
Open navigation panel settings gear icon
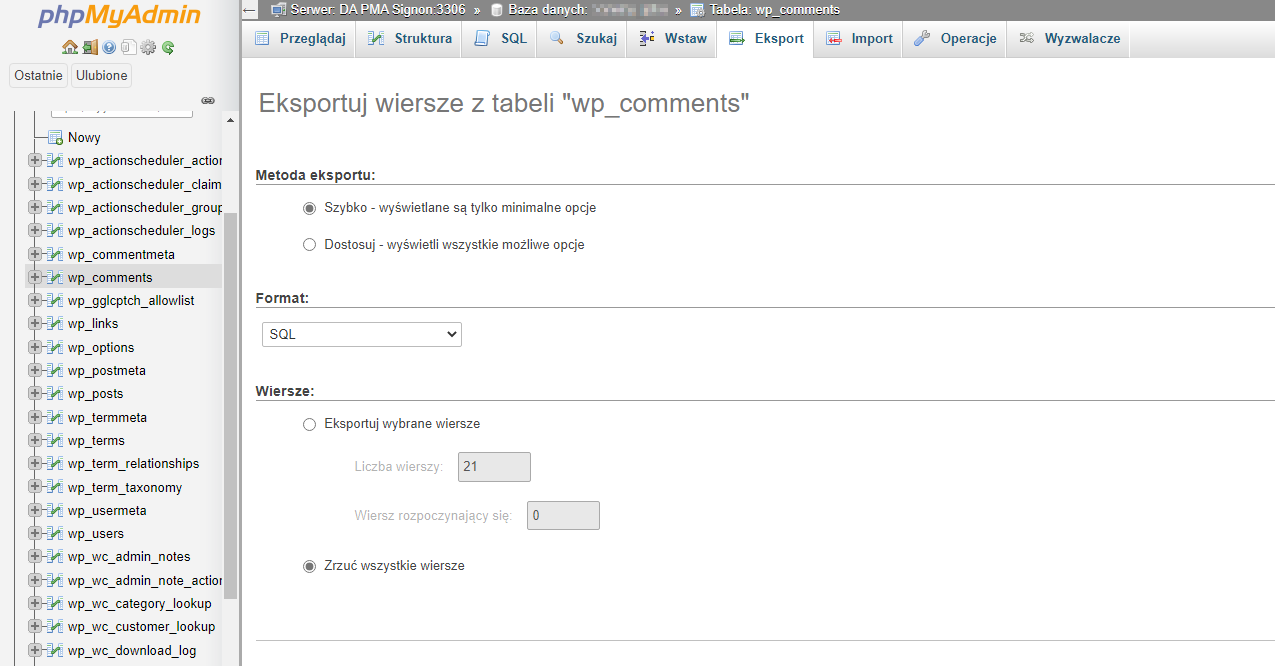point(148,47)
